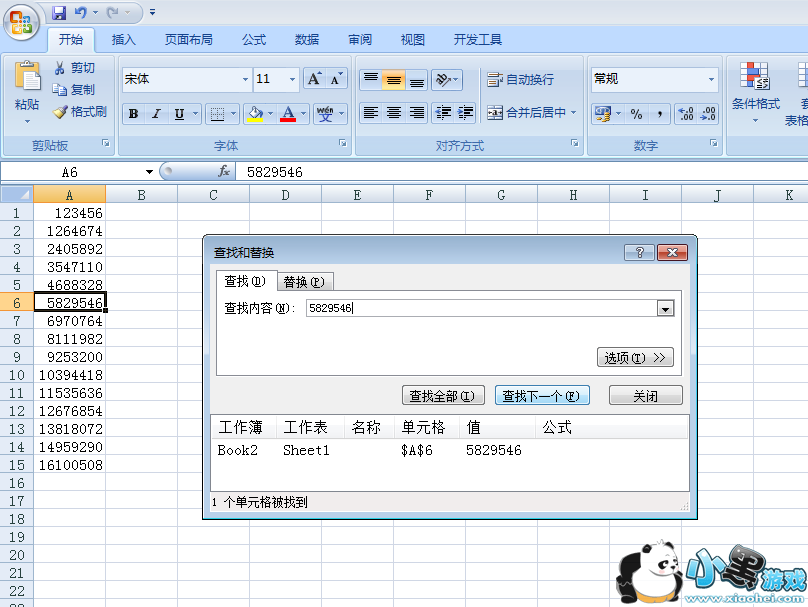Align text to bottom of cell
This screenshot has width=808, height=607.
point(416,80)
